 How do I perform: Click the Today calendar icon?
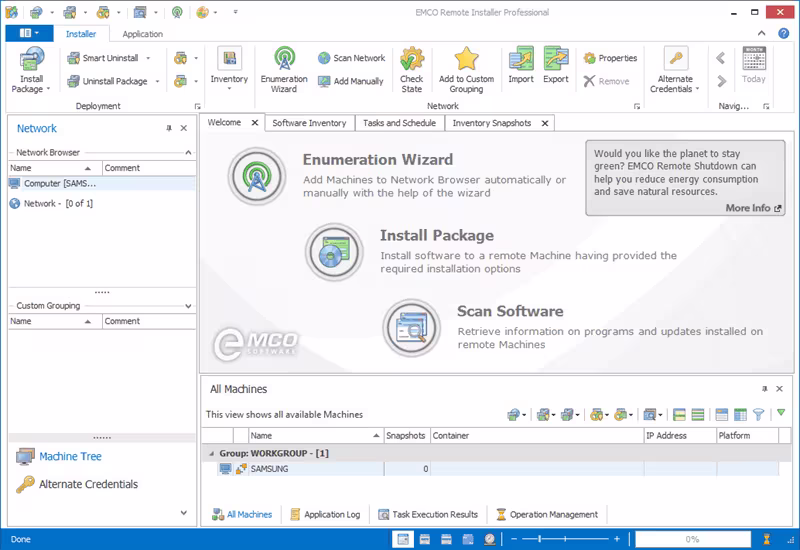754,59
